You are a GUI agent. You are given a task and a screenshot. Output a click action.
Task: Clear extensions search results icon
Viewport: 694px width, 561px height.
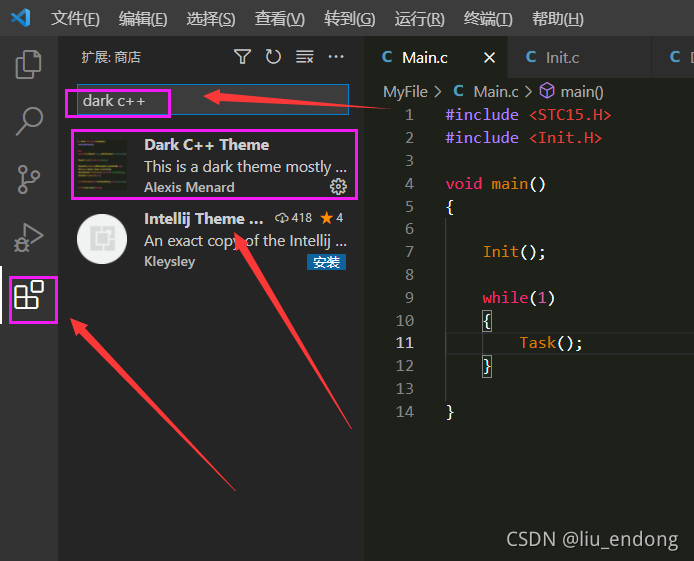pos(305,57)
